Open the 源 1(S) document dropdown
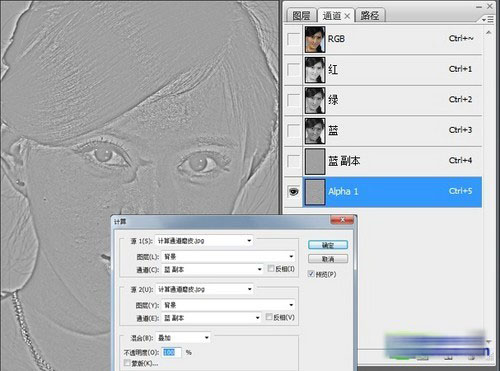 click(x=204, y=241)
